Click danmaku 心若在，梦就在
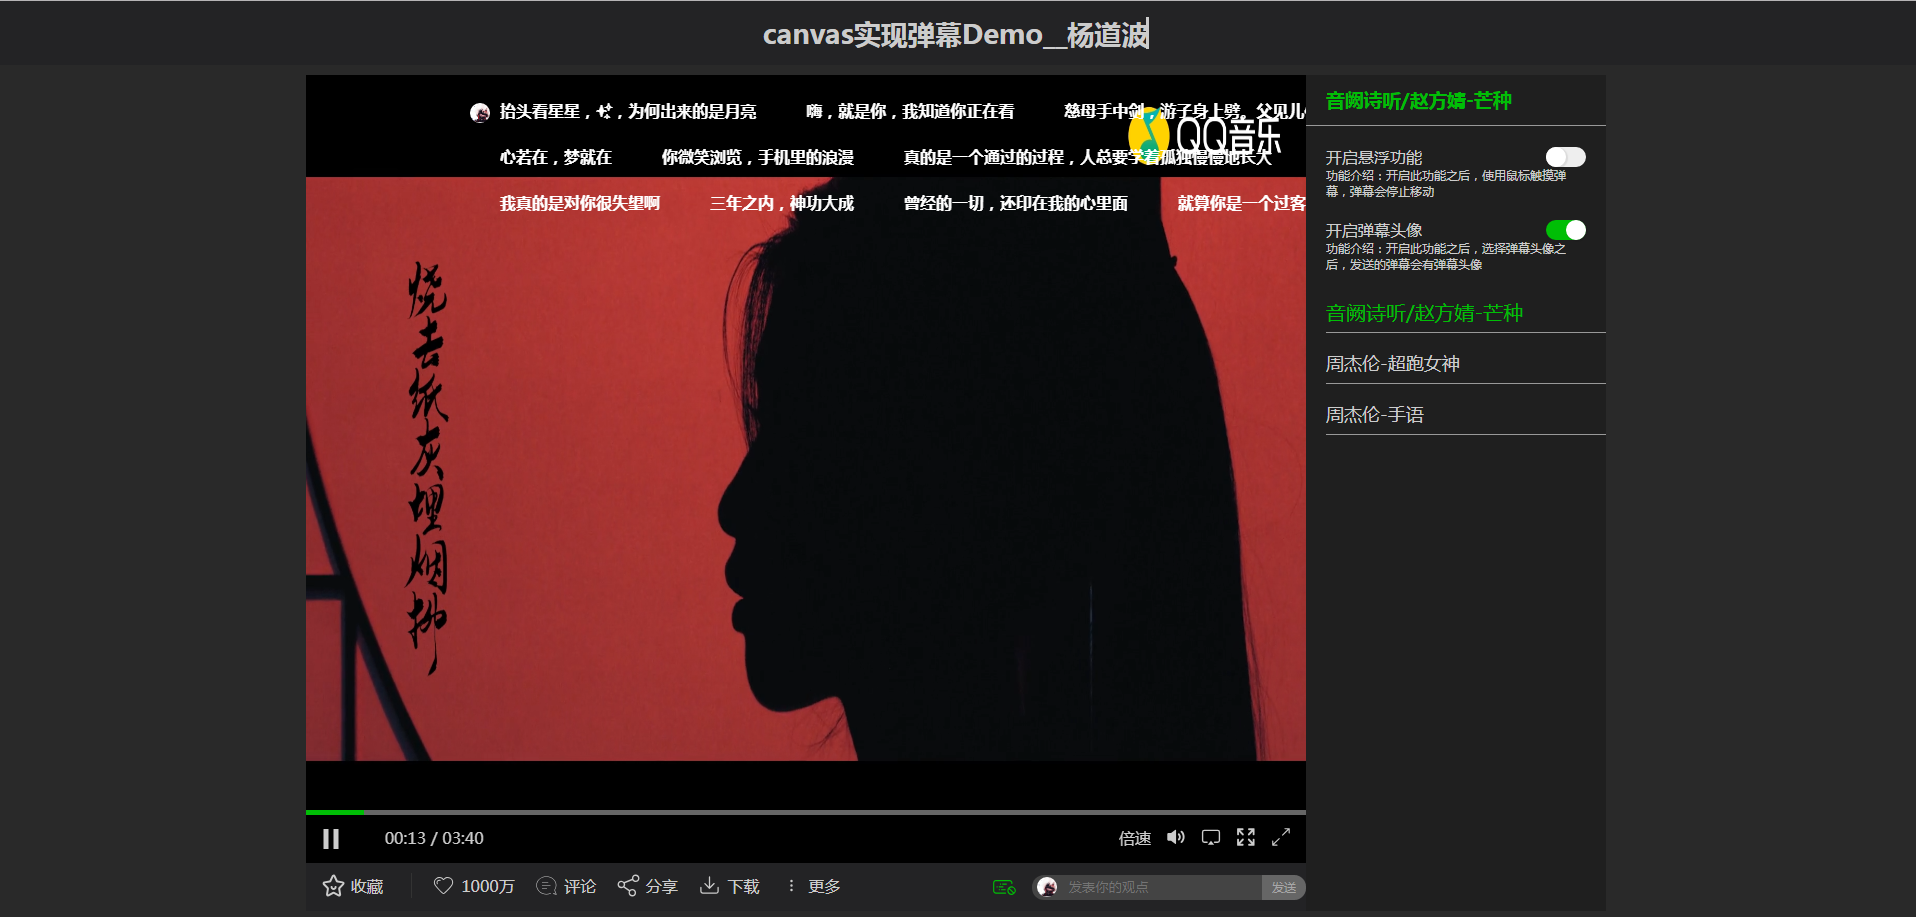 click(556, 157)
